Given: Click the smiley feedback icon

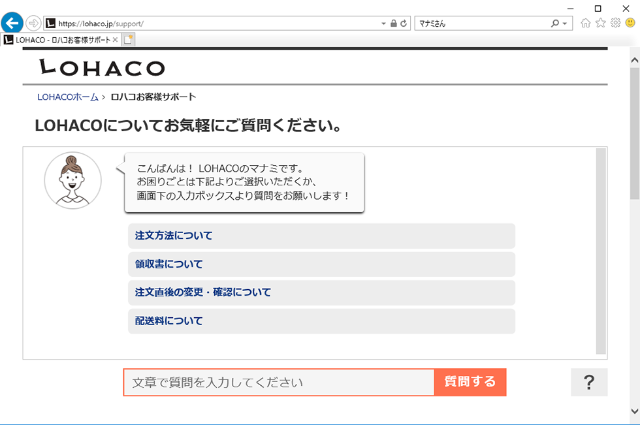Looking at the screenshot, I should coord(629,22).
